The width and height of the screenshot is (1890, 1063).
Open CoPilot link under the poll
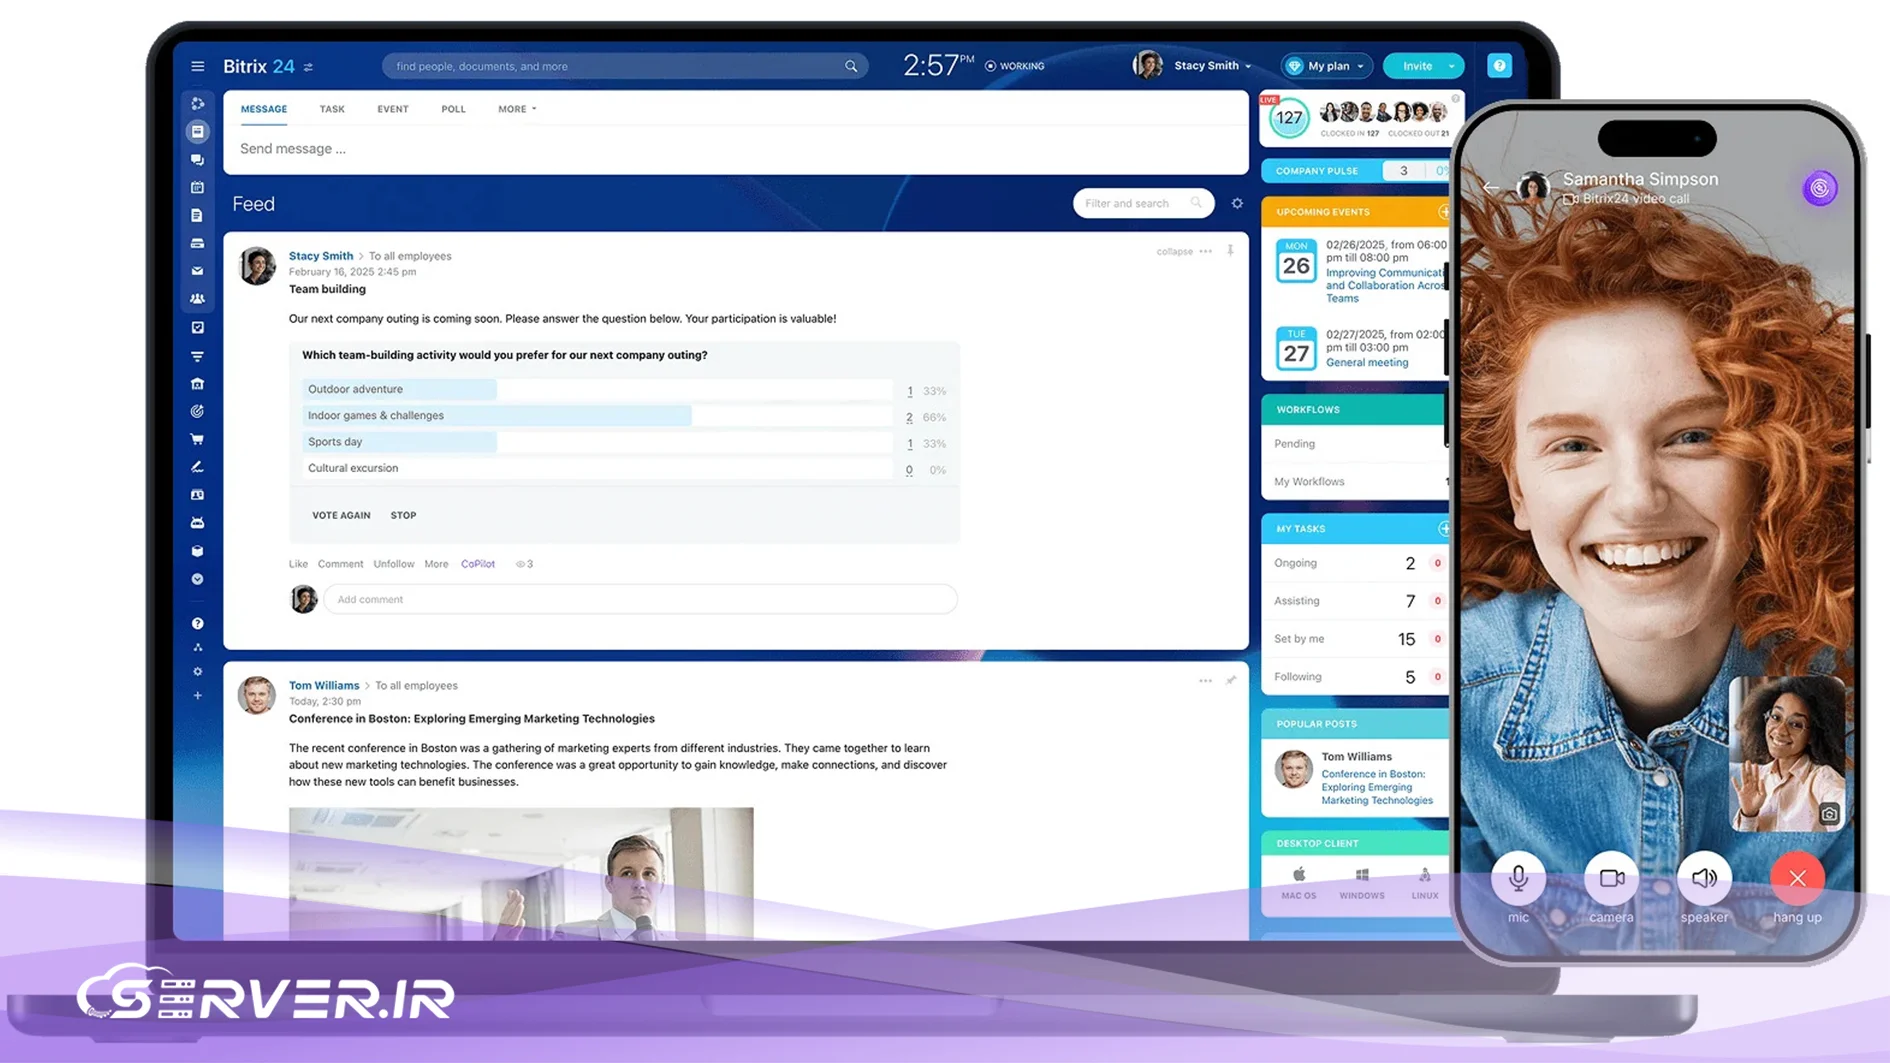click(x=478, y=564)
